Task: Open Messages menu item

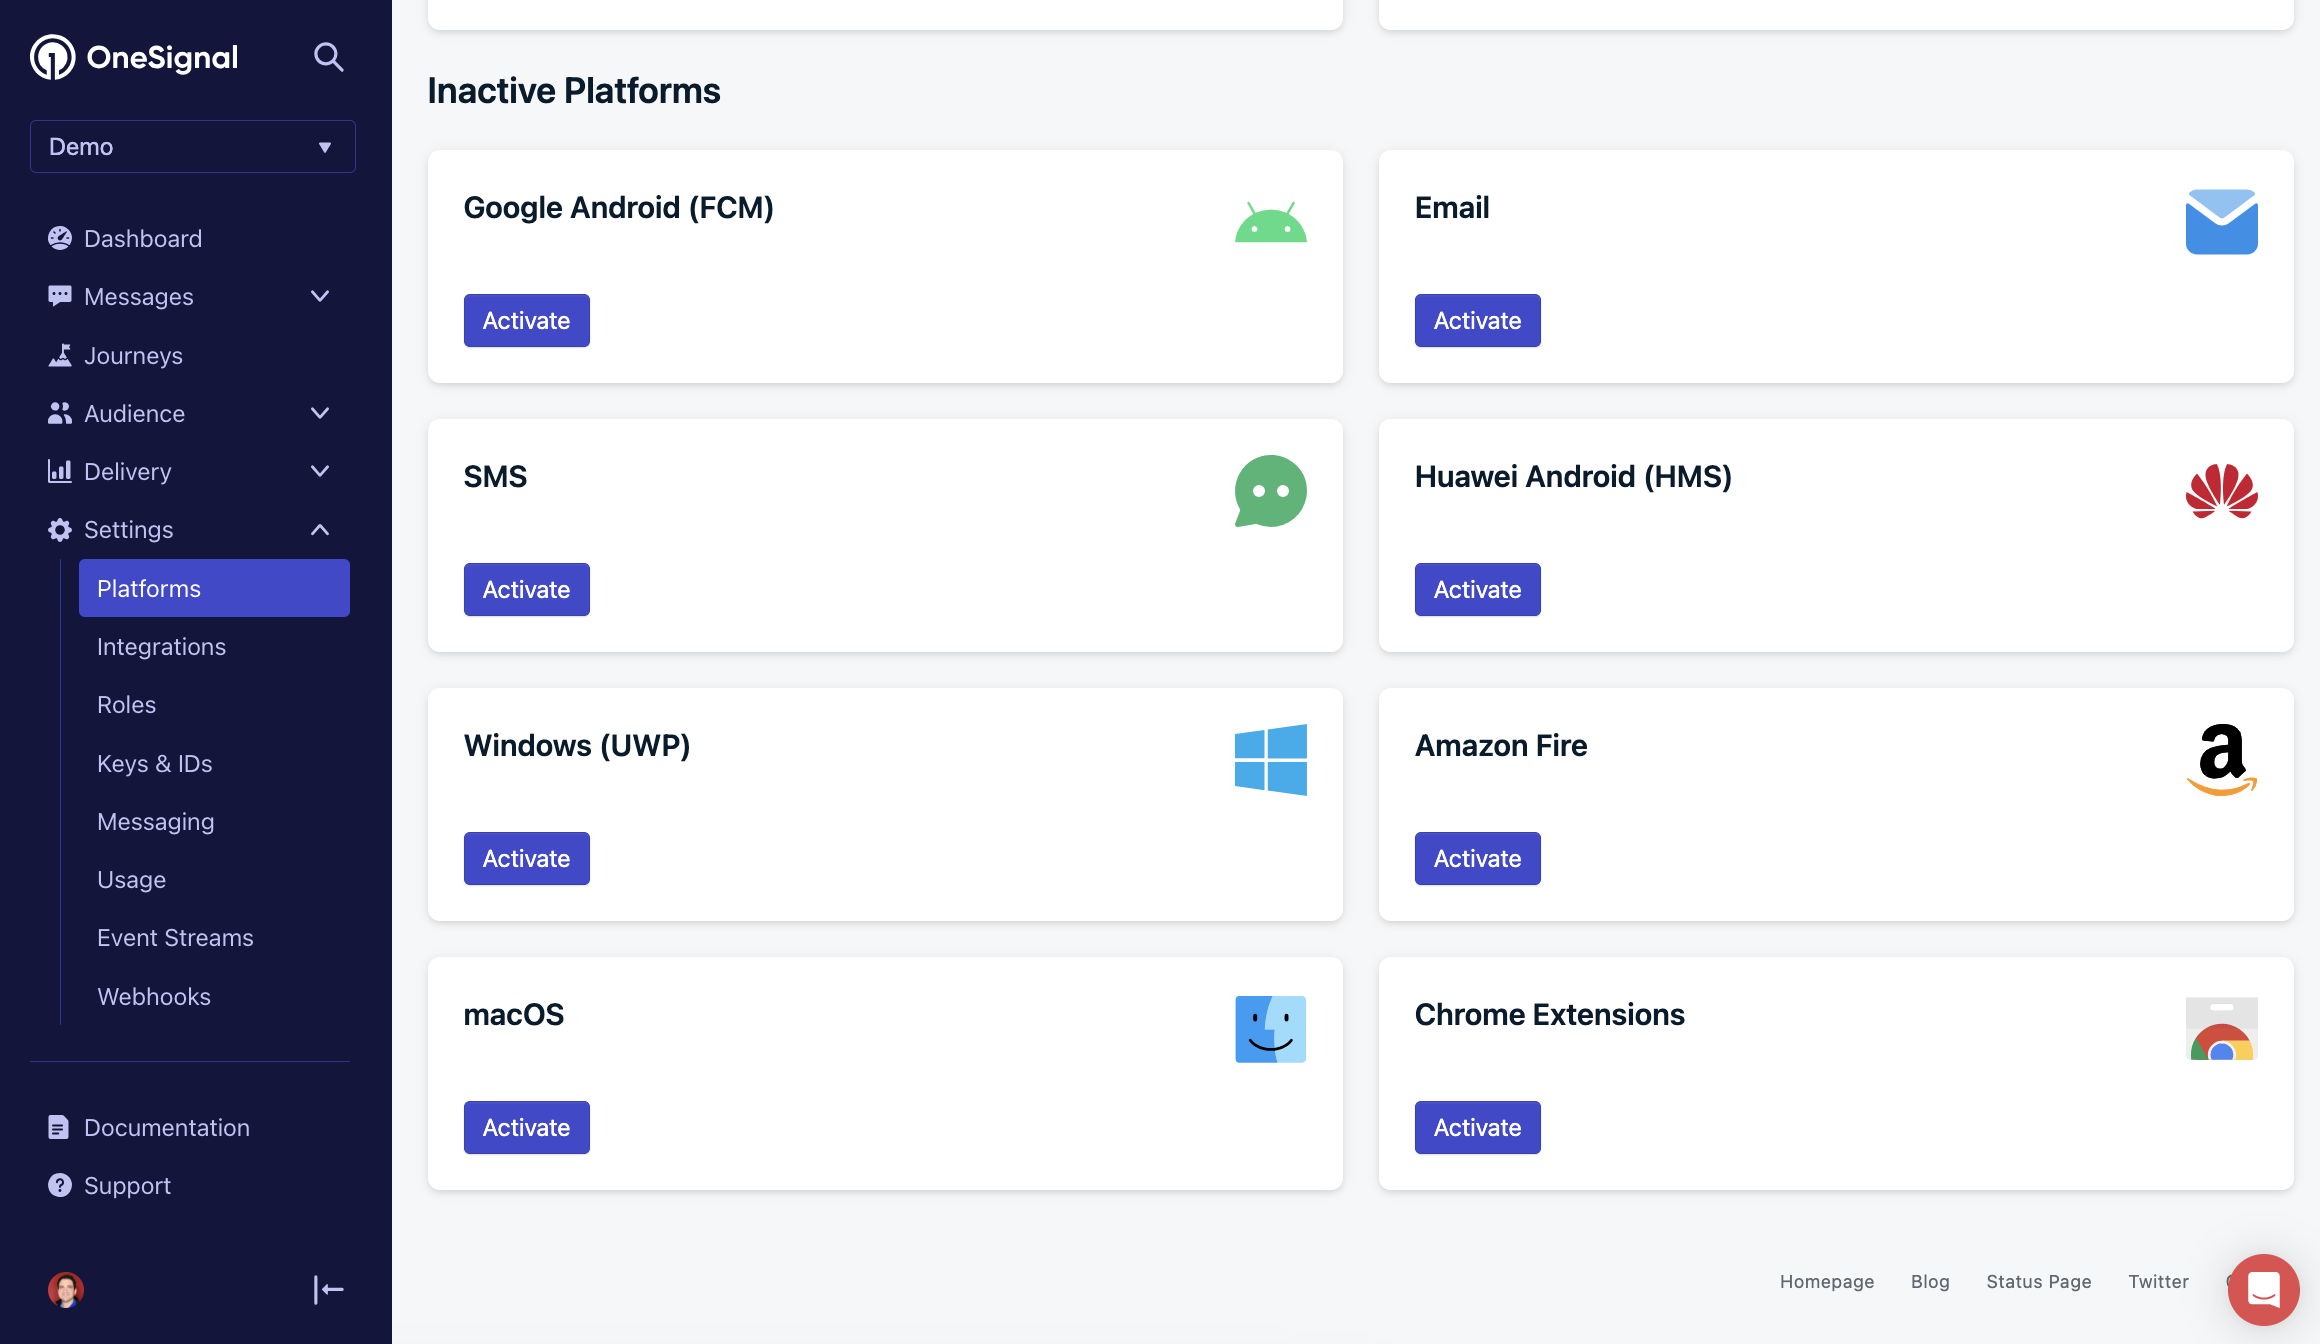Action: pos(139,296)
